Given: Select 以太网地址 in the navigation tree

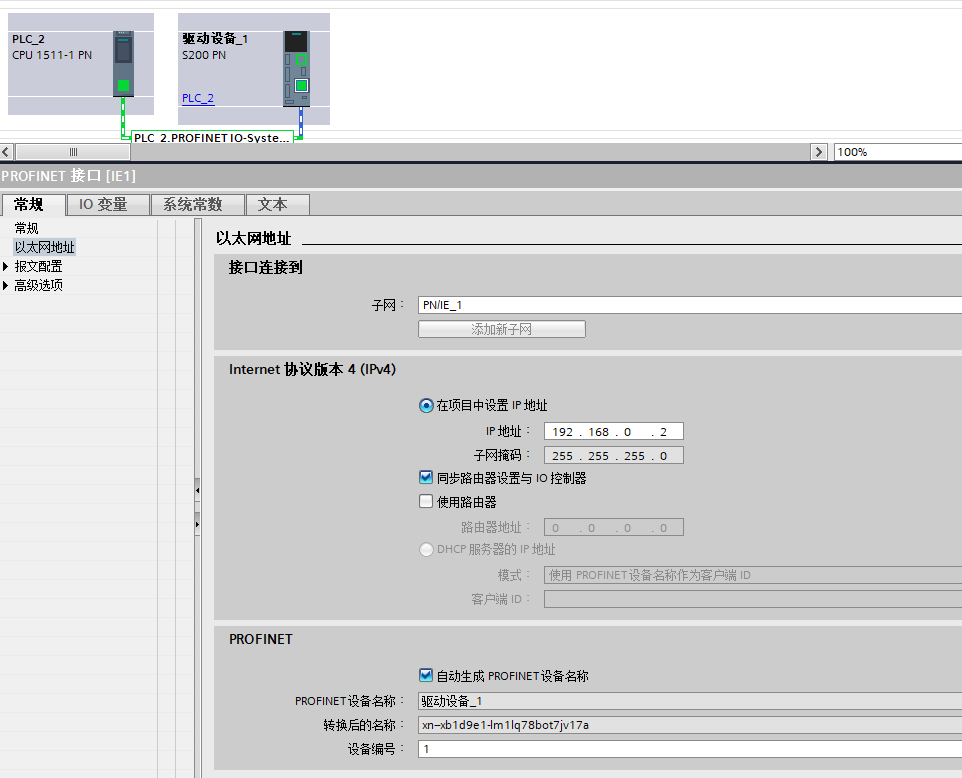Looking at the screenshot, I should pyautogui.click(x=44, y=247).
